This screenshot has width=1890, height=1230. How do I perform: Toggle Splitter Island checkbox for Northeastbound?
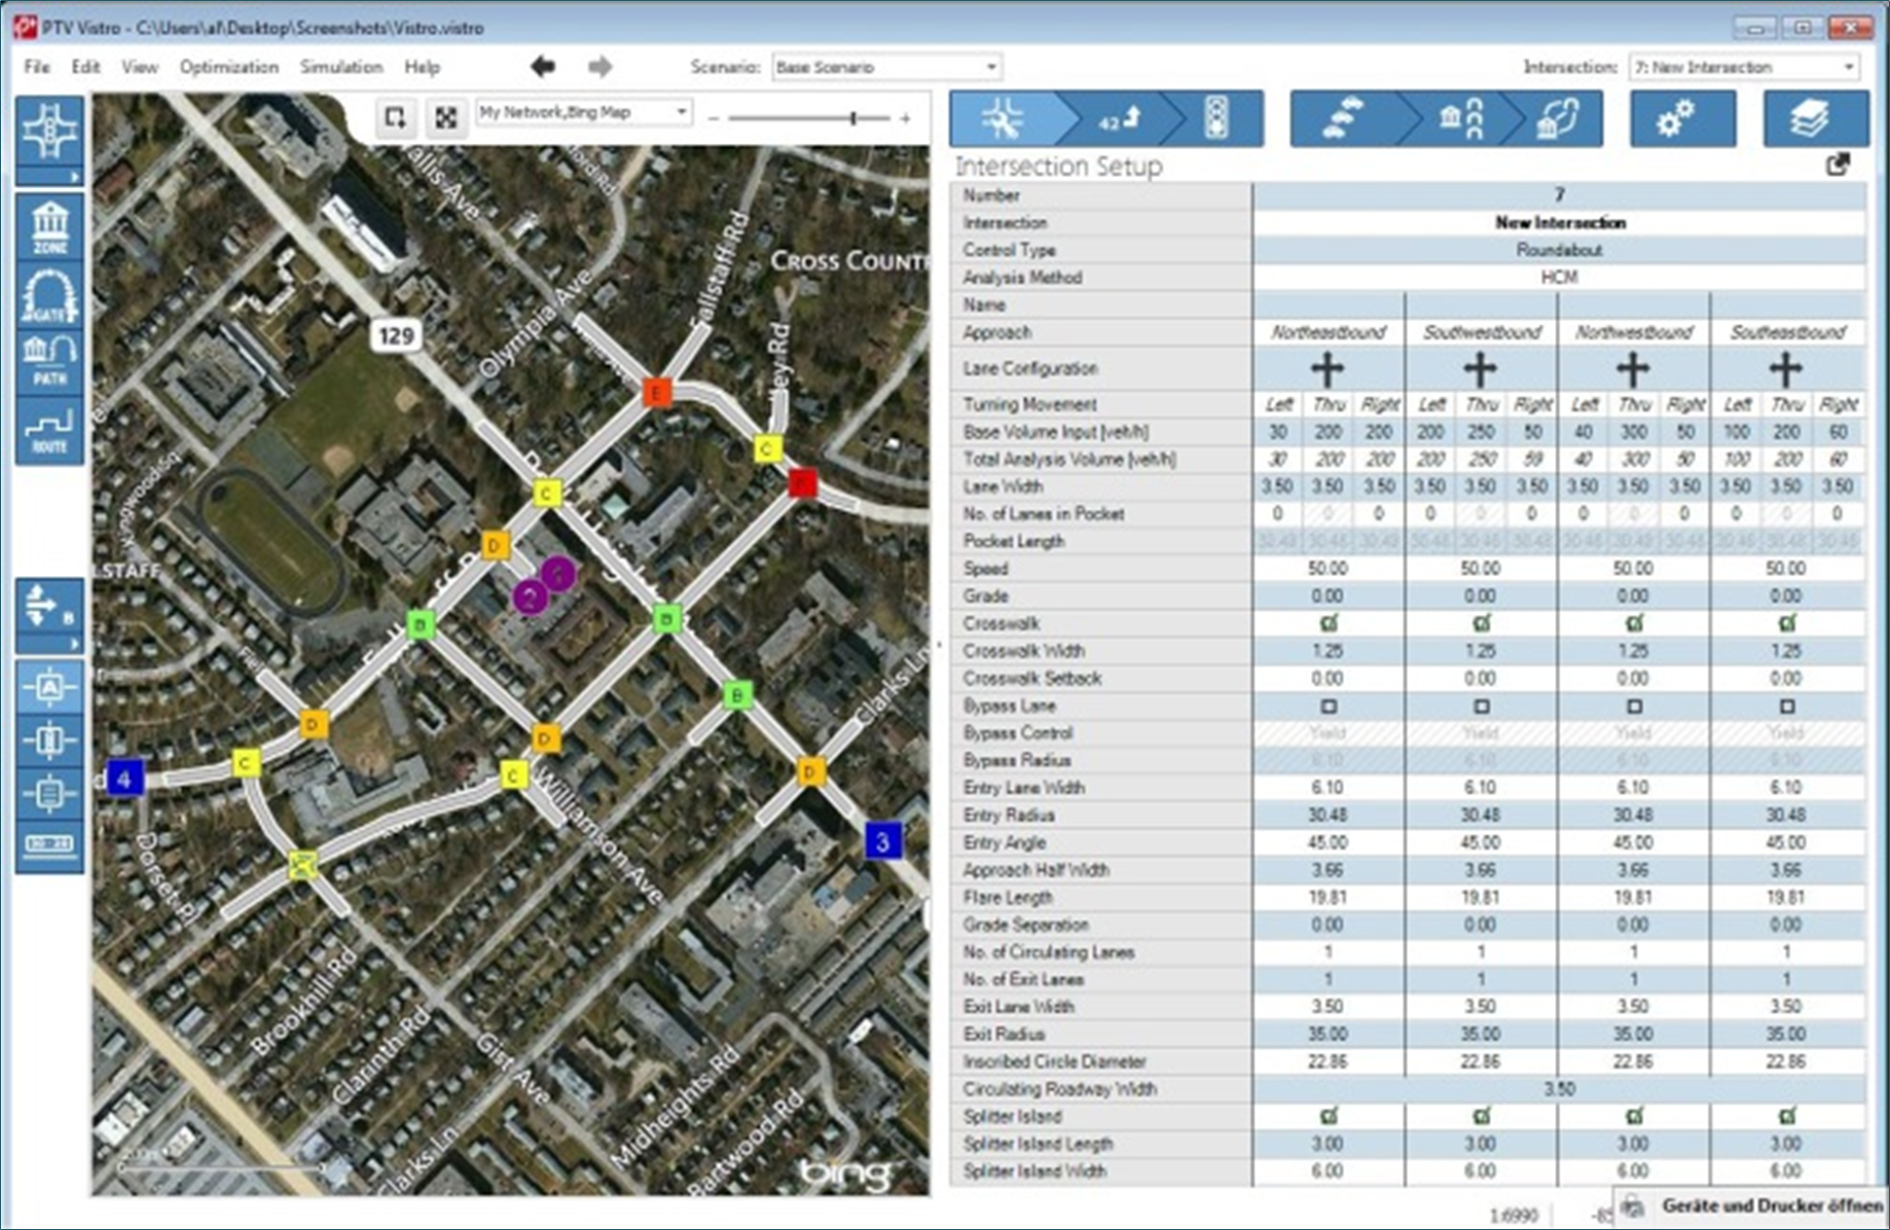click(x=1328, y=1116)
